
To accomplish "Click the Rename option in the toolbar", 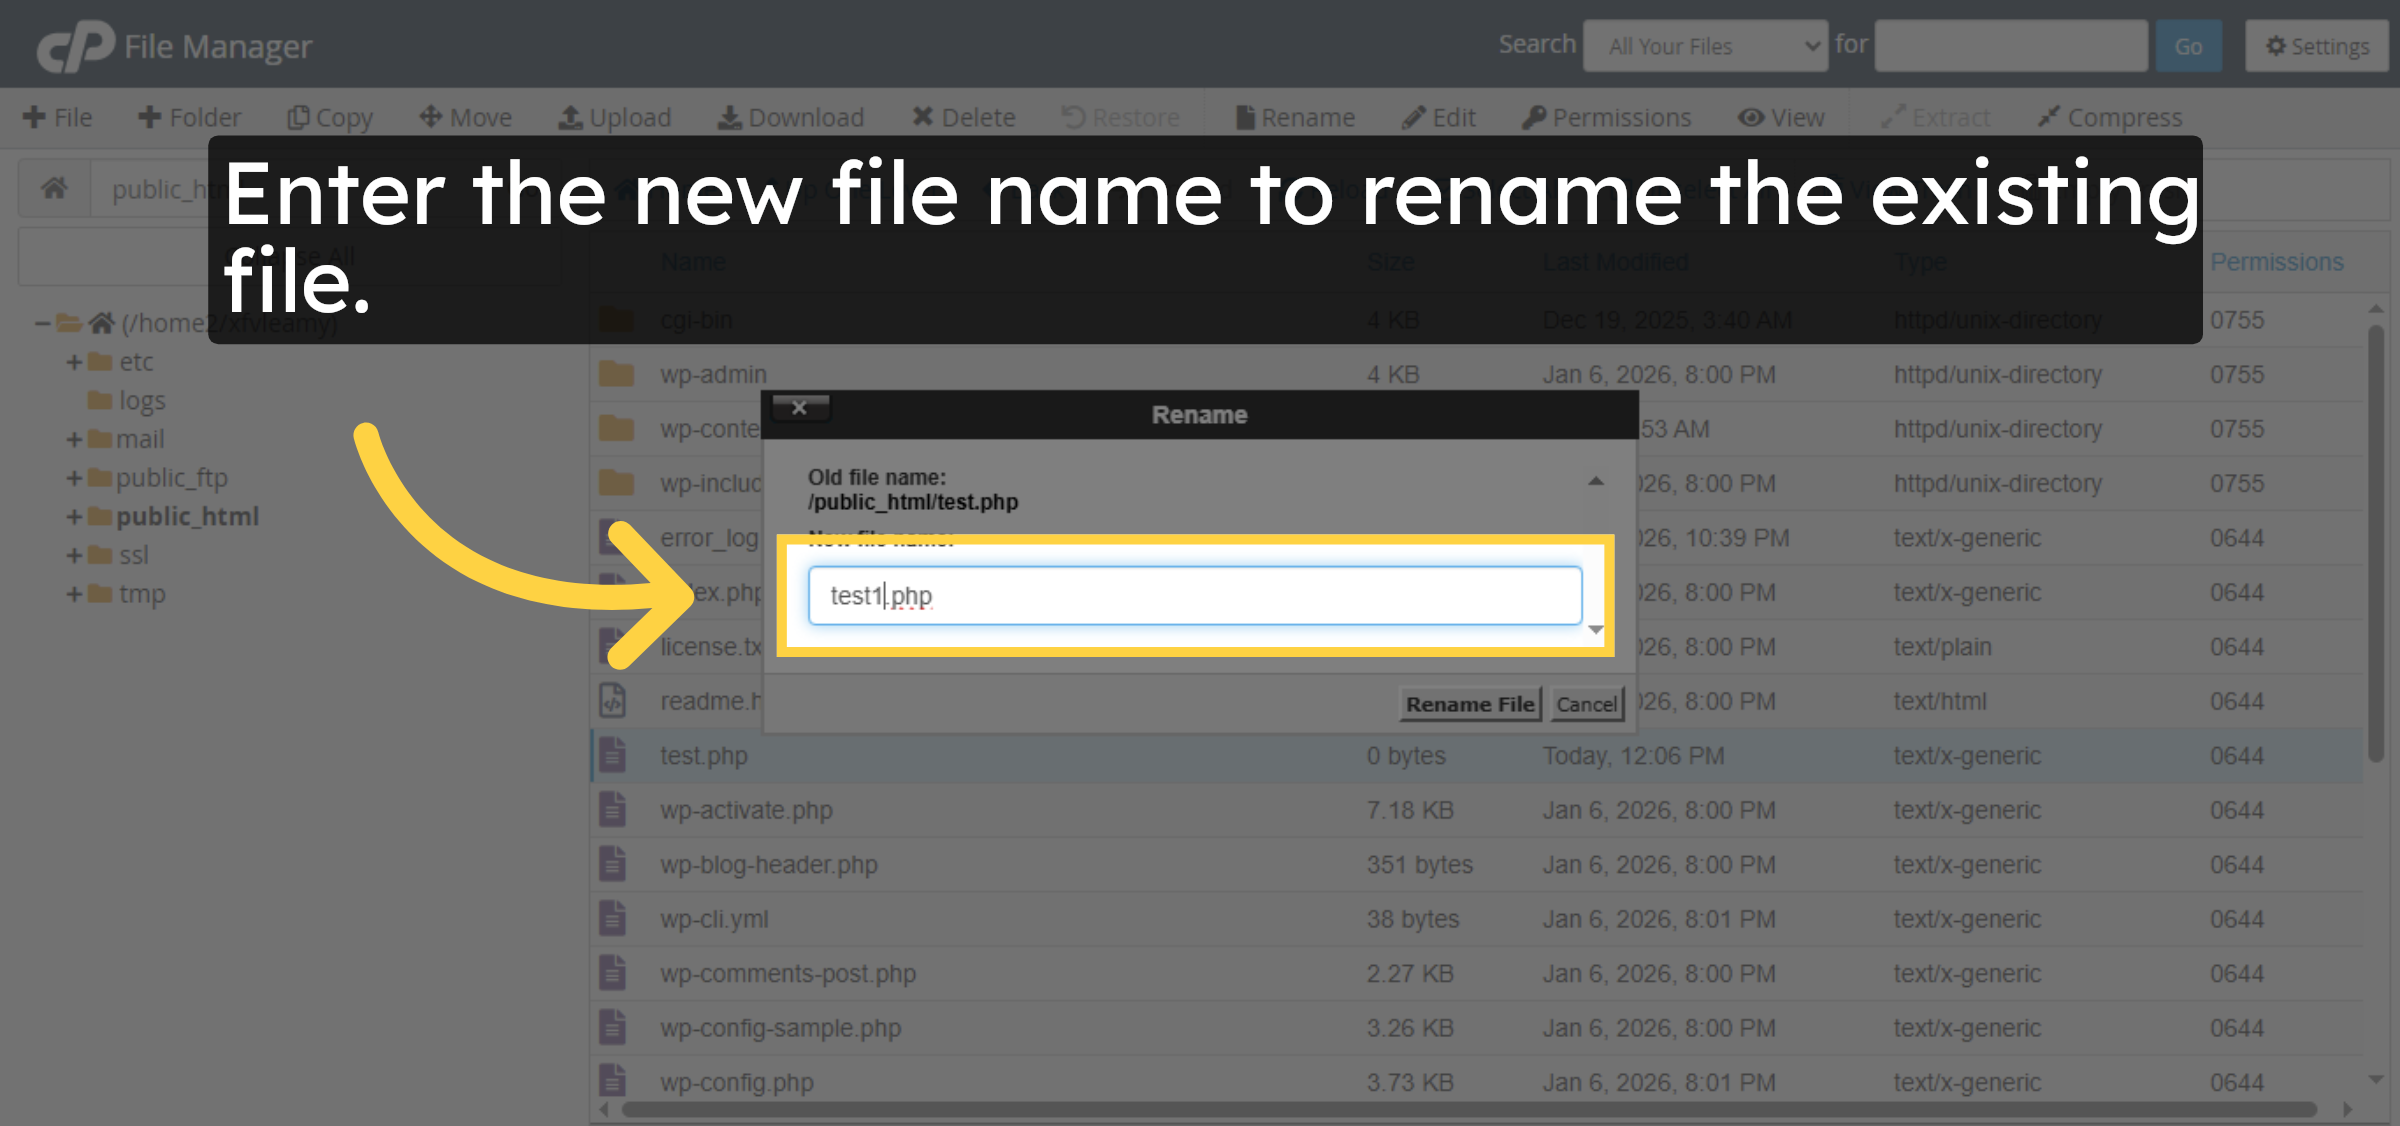I will [x=1296, y=116].
